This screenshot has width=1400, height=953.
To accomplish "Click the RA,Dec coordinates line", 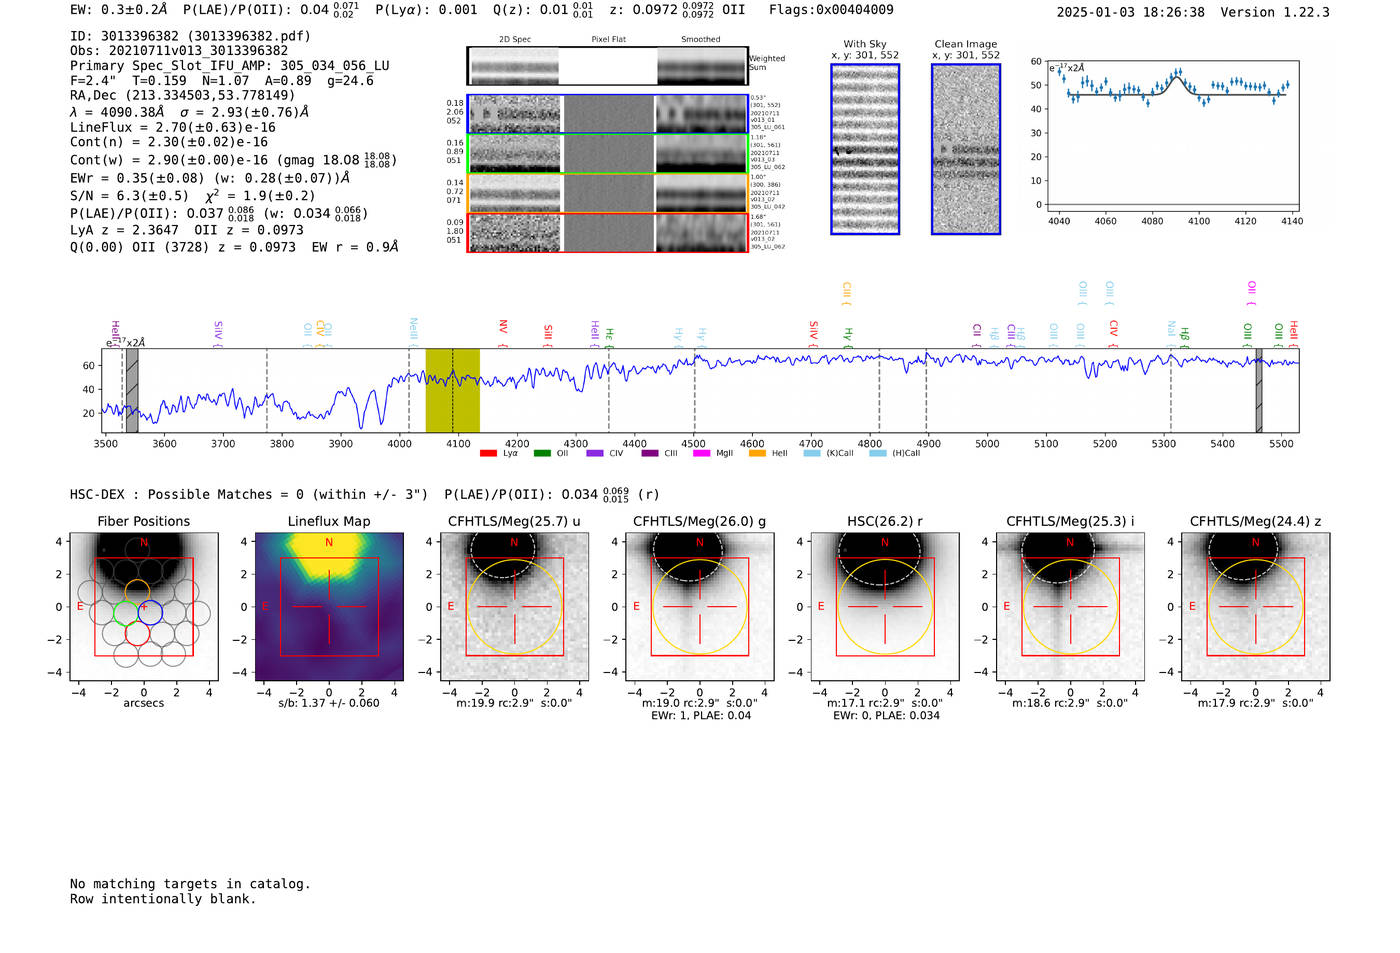I will pos(183,95).
